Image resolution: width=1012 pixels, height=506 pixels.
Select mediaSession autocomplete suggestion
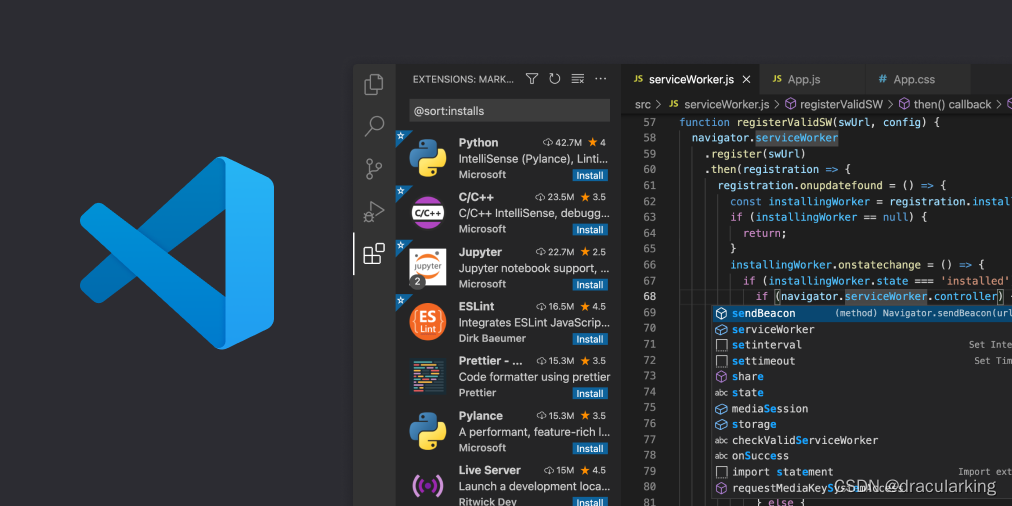pos(862,409)
